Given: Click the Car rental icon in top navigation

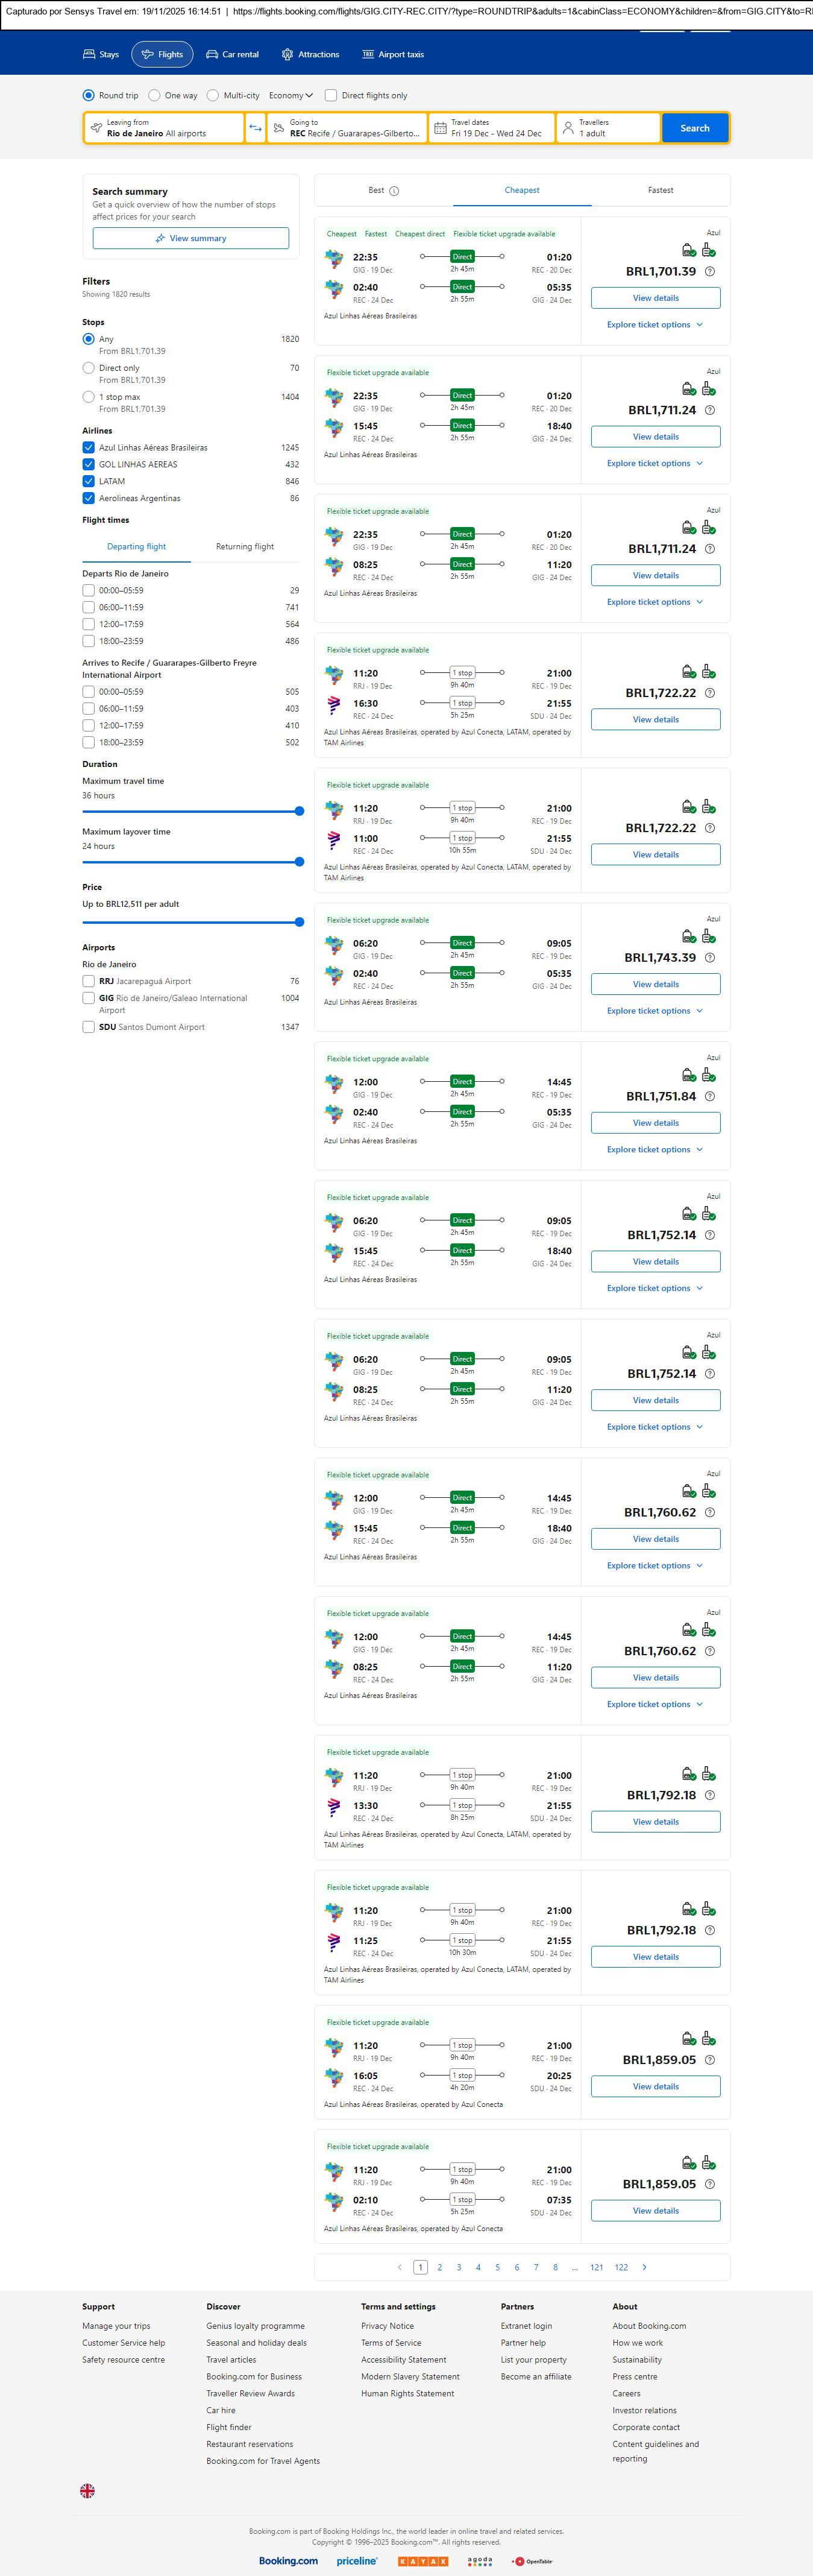Looking at the screenshot, I should (212, 55).
